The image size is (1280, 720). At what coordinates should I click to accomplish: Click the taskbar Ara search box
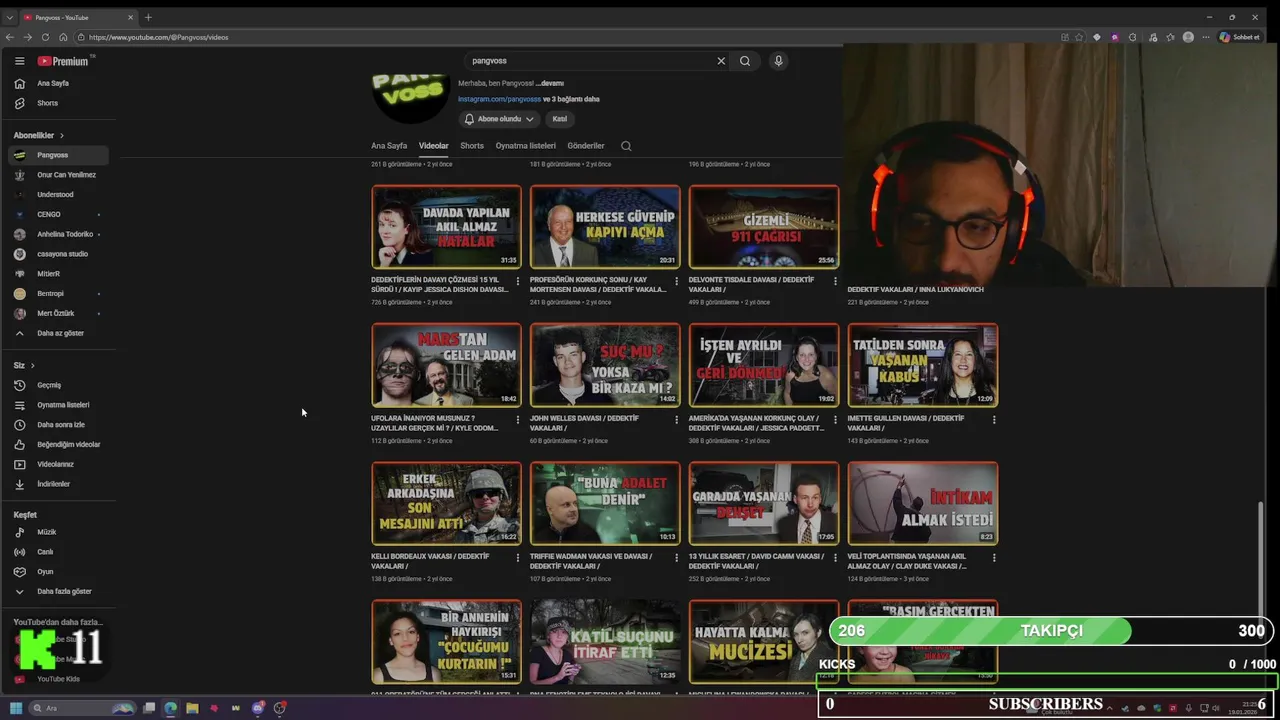pyautogui.click(x=82, y=708)
